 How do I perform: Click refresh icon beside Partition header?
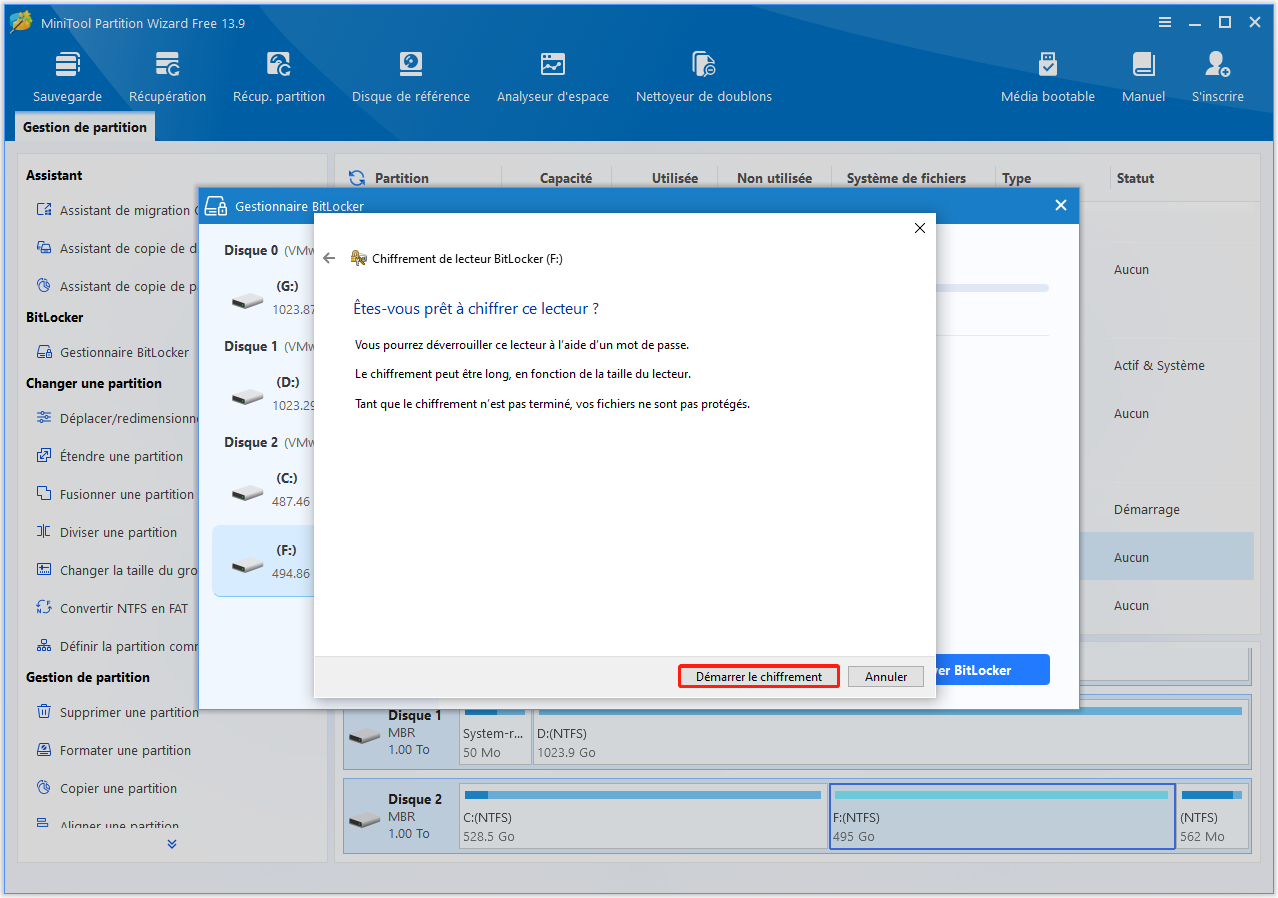(x=357, y=178)
